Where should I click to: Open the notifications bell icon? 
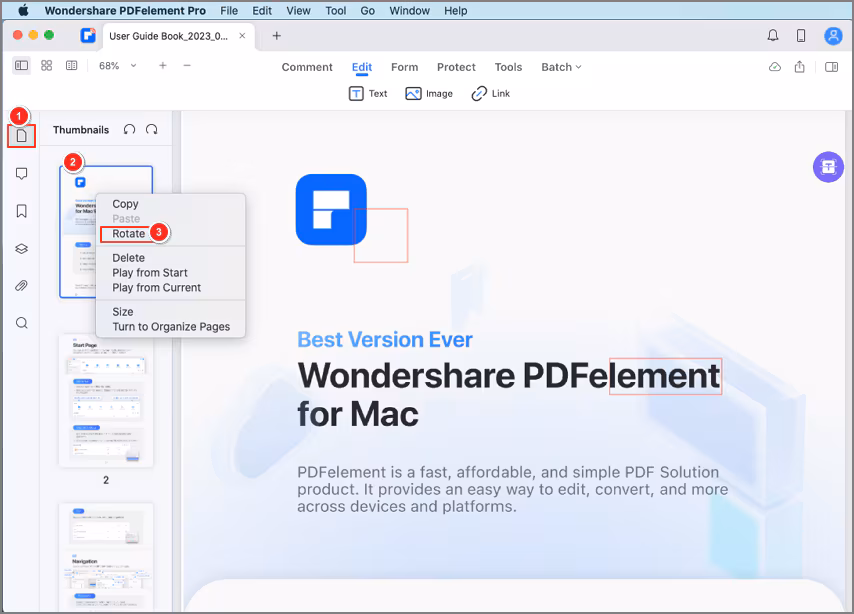(x=772, y=35)
